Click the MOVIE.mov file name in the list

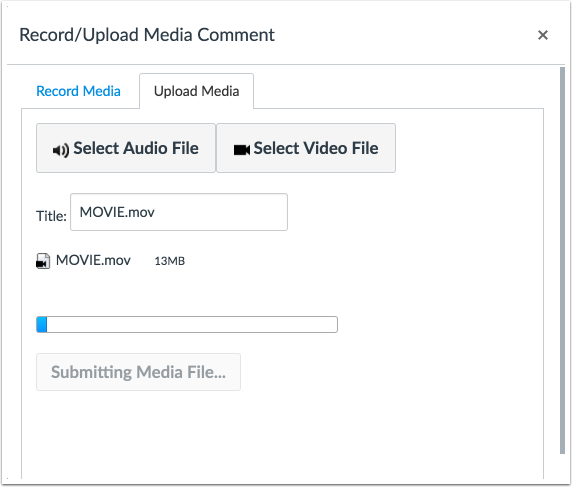click(93, 260)
